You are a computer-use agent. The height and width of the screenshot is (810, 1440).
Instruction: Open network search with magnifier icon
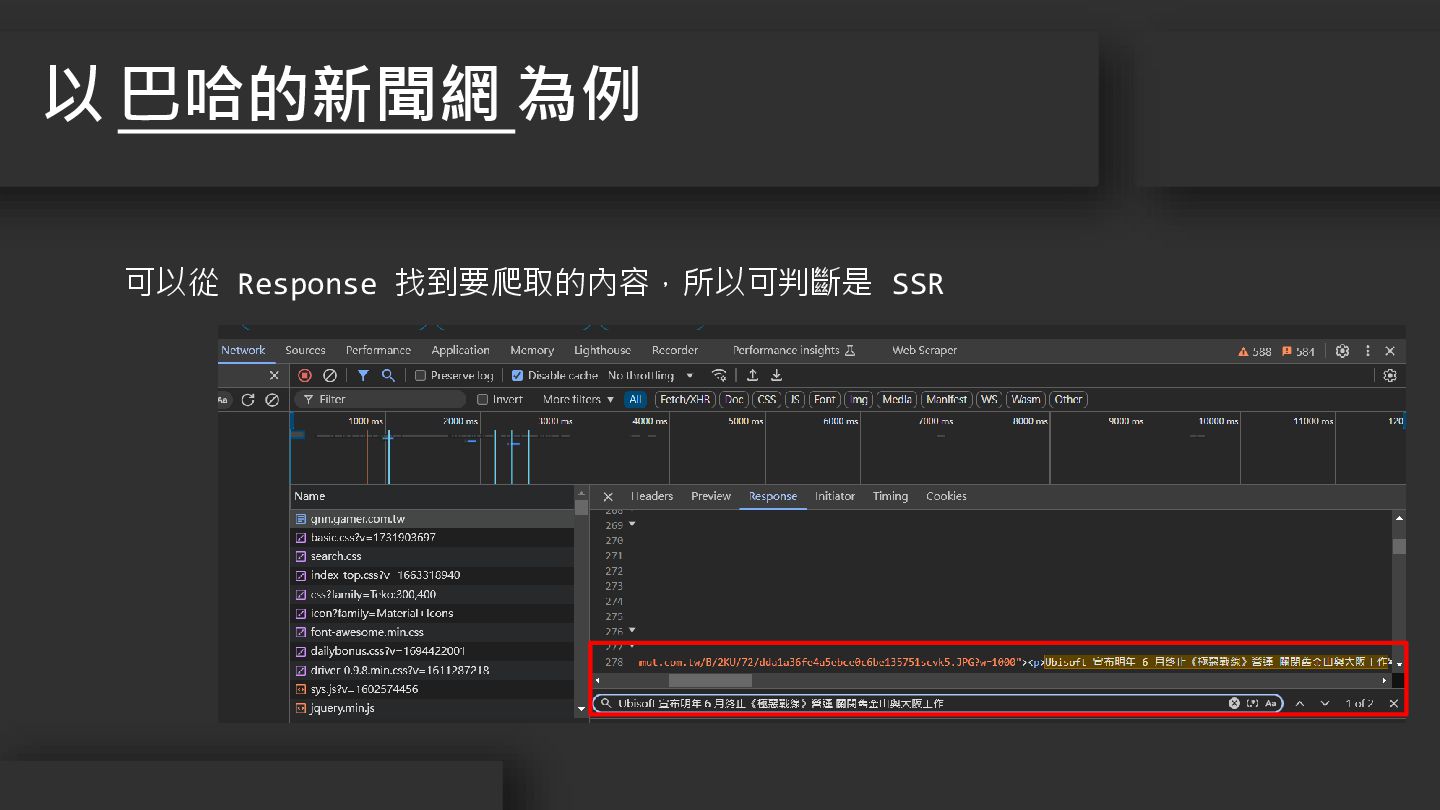387,376
